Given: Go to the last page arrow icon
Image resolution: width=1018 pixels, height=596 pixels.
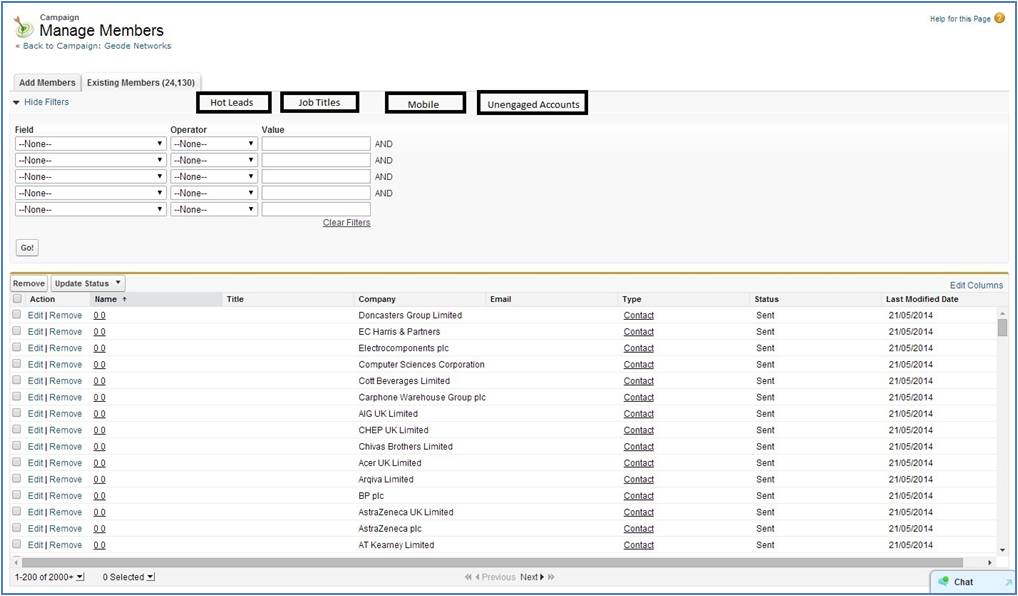Looking at the screenshot, I should [x=551, y=577].
